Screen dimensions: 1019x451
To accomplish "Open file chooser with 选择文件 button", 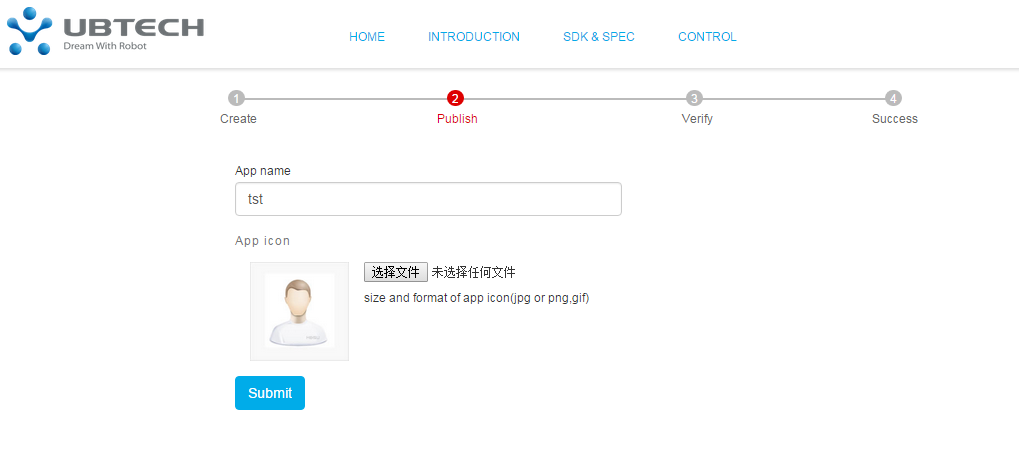I will (396, 272).
